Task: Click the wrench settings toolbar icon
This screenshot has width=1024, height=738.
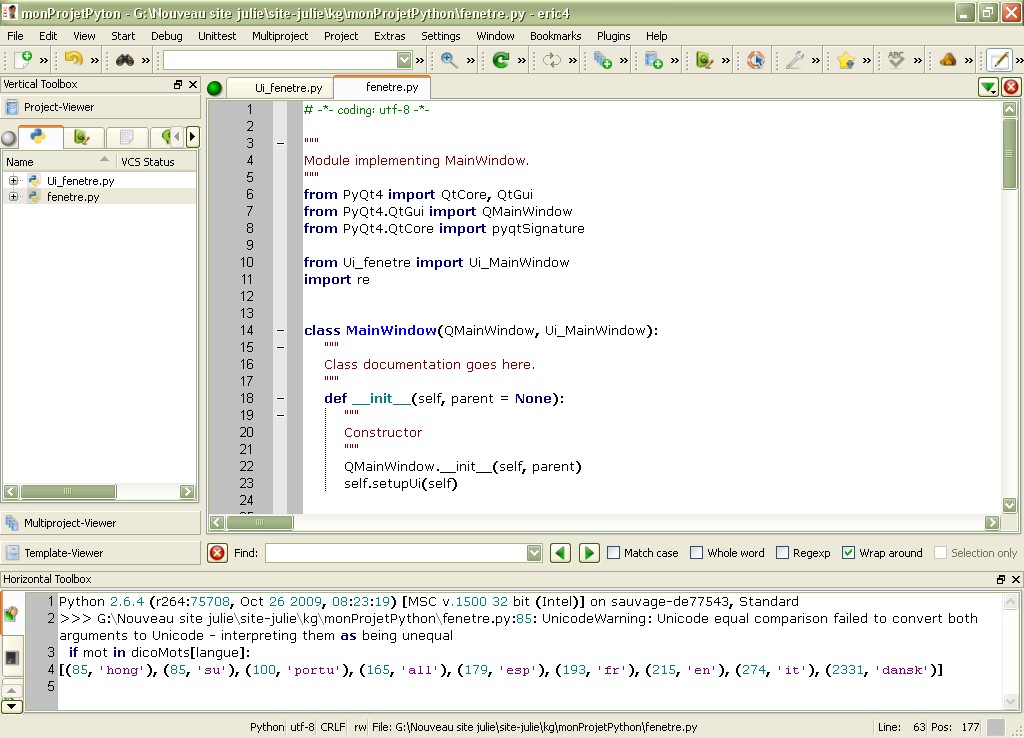Action: (x=794, y=60)
